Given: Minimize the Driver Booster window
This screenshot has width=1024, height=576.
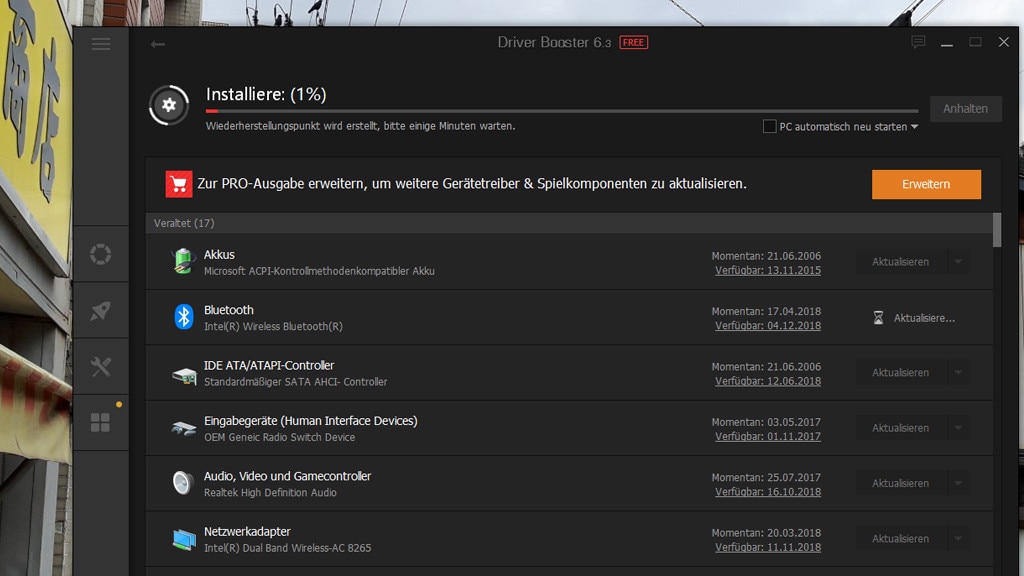Looking at the screenshot, I should click(946, 43).
